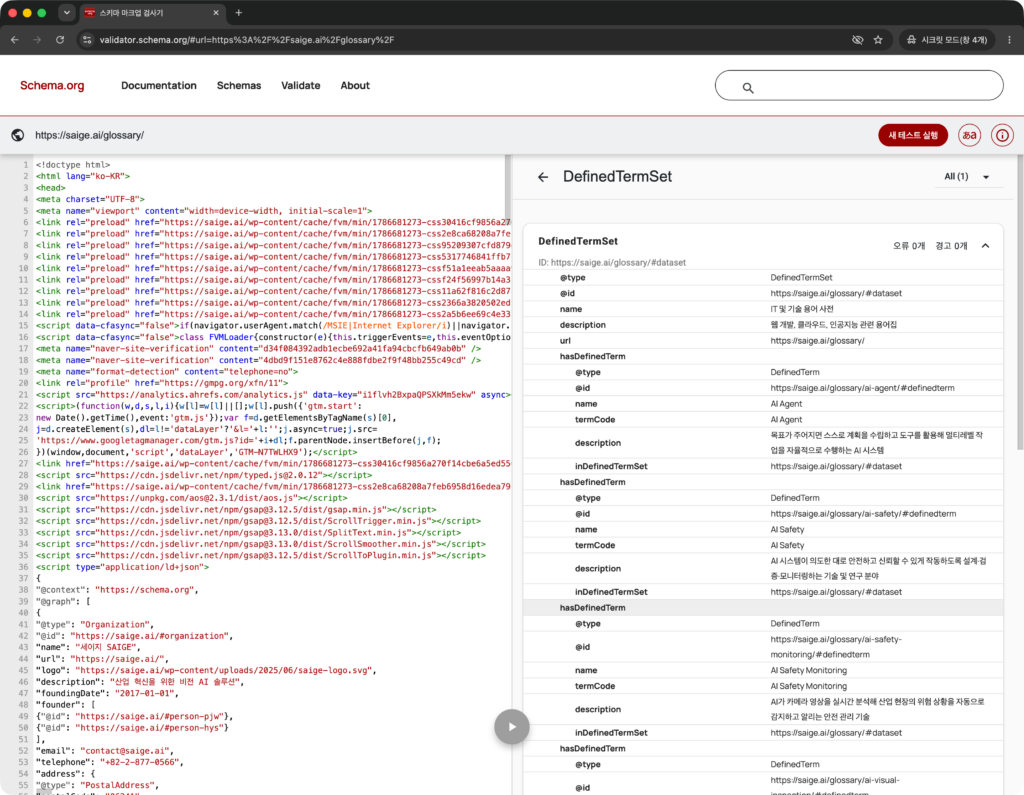
Task: Select the AI Safety Monitoring name value
Action: coord(808,670)
